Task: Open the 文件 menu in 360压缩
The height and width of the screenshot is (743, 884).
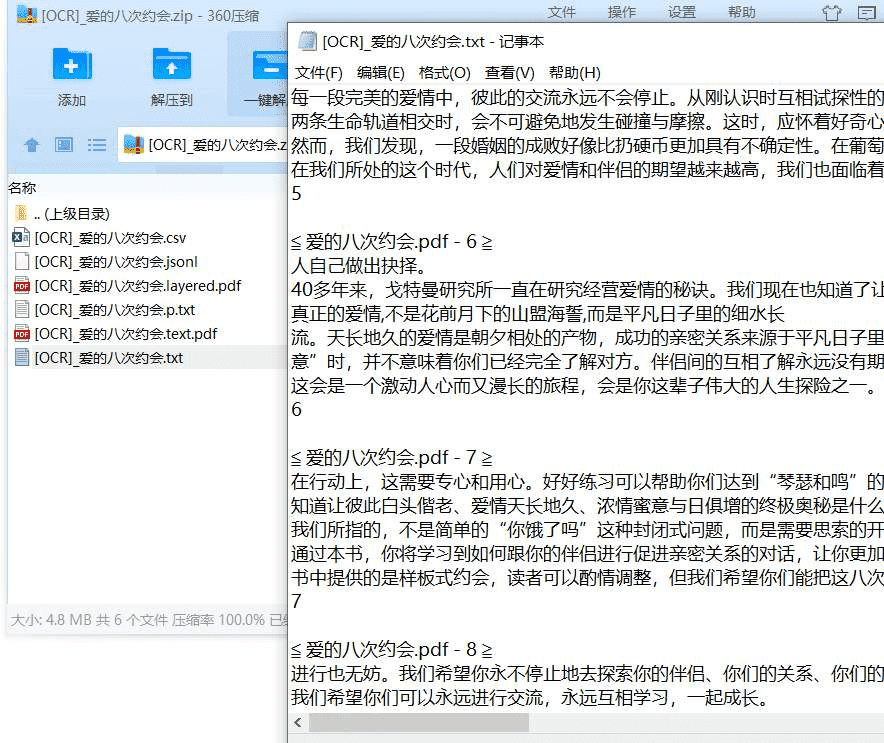Action: (561, 11)
